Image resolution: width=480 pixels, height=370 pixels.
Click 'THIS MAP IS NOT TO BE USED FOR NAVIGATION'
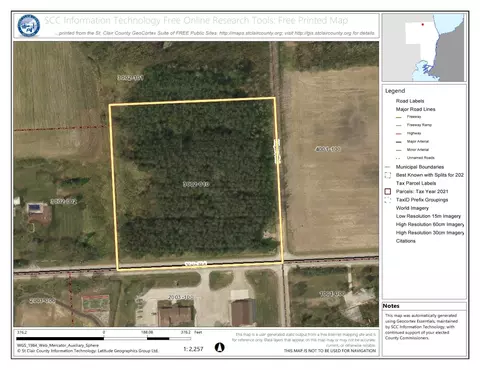330,351
